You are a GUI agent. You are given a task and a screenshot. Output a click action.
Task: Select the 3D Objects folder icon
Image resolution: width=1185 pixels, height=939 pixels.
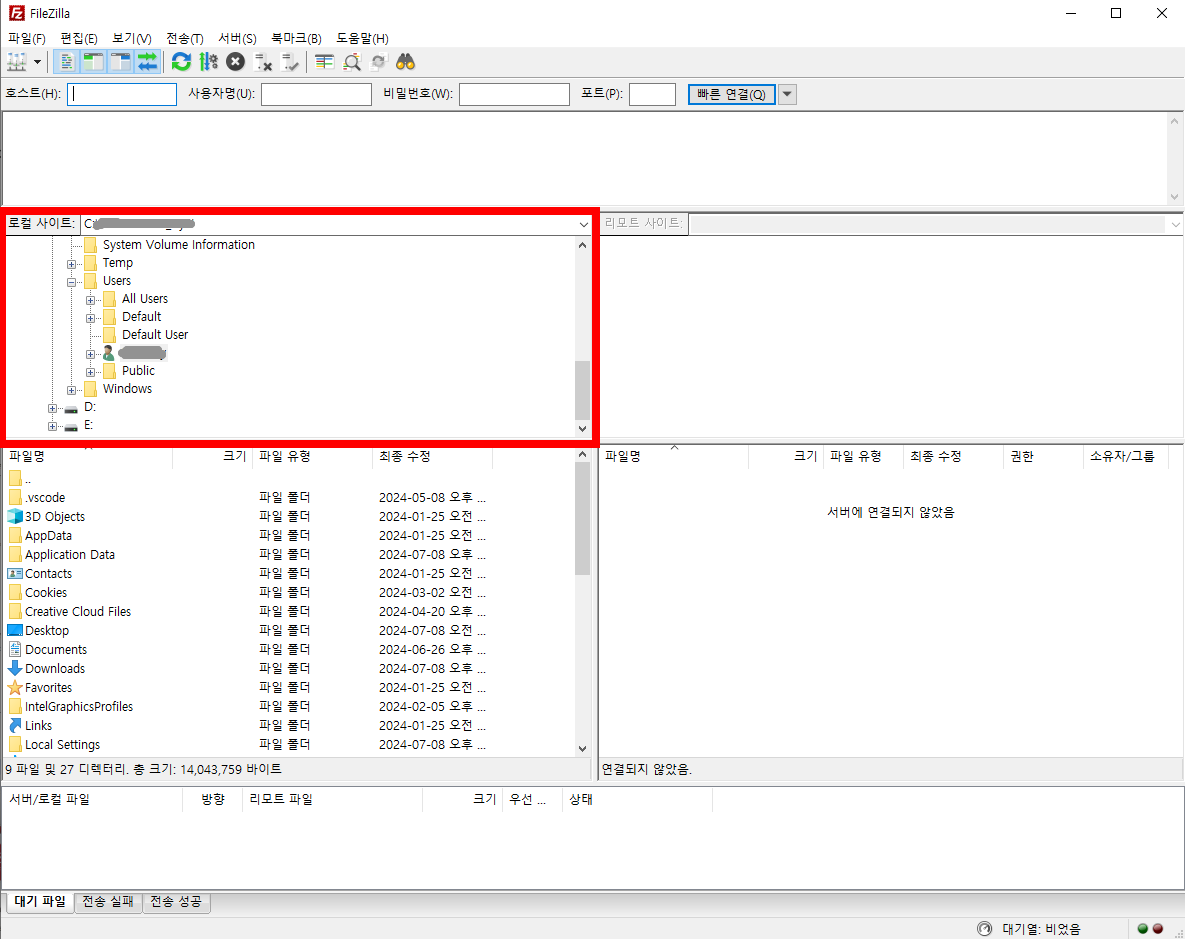point(15,516)
